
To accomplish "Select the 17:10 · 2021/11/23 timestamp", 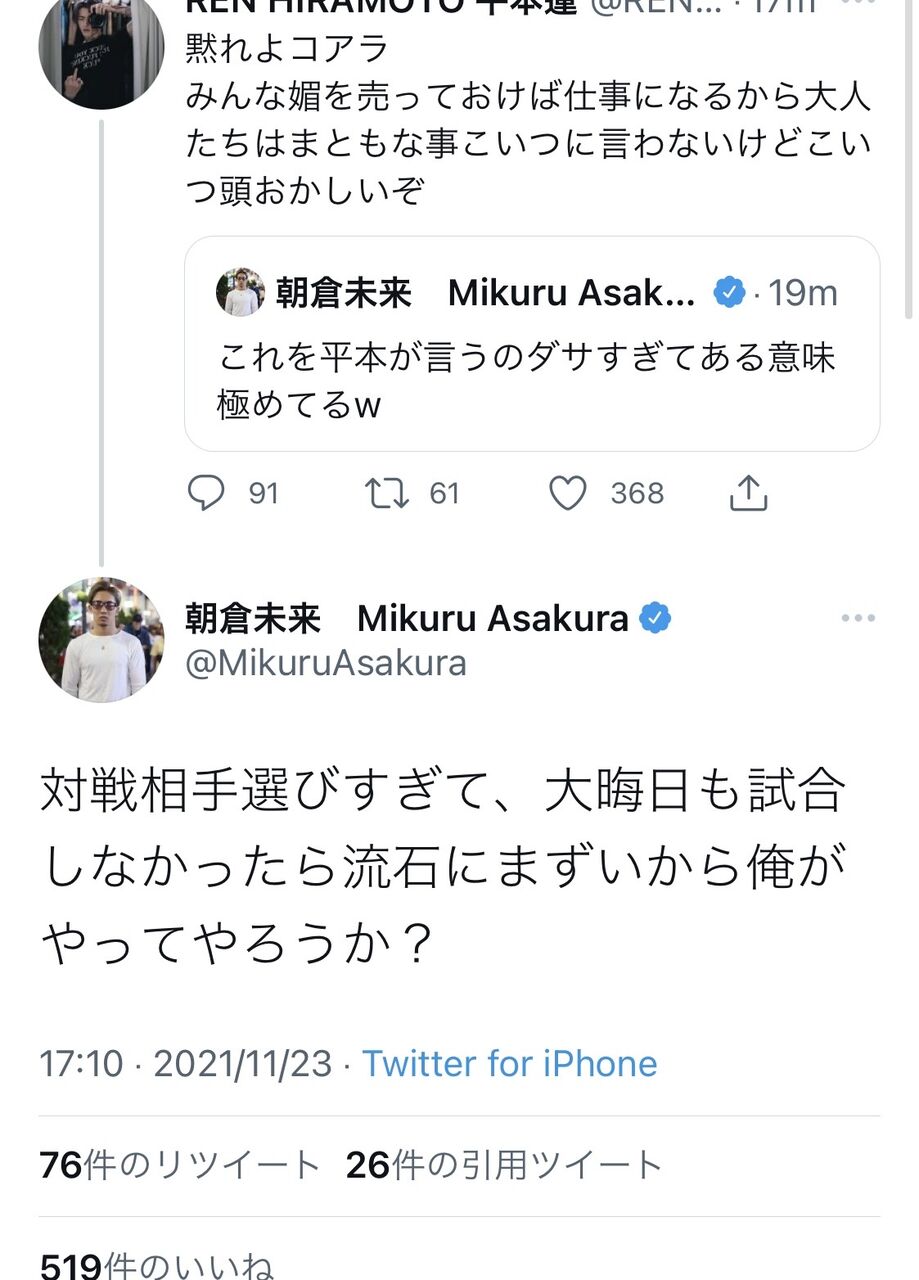I will tap(185, 1063).
